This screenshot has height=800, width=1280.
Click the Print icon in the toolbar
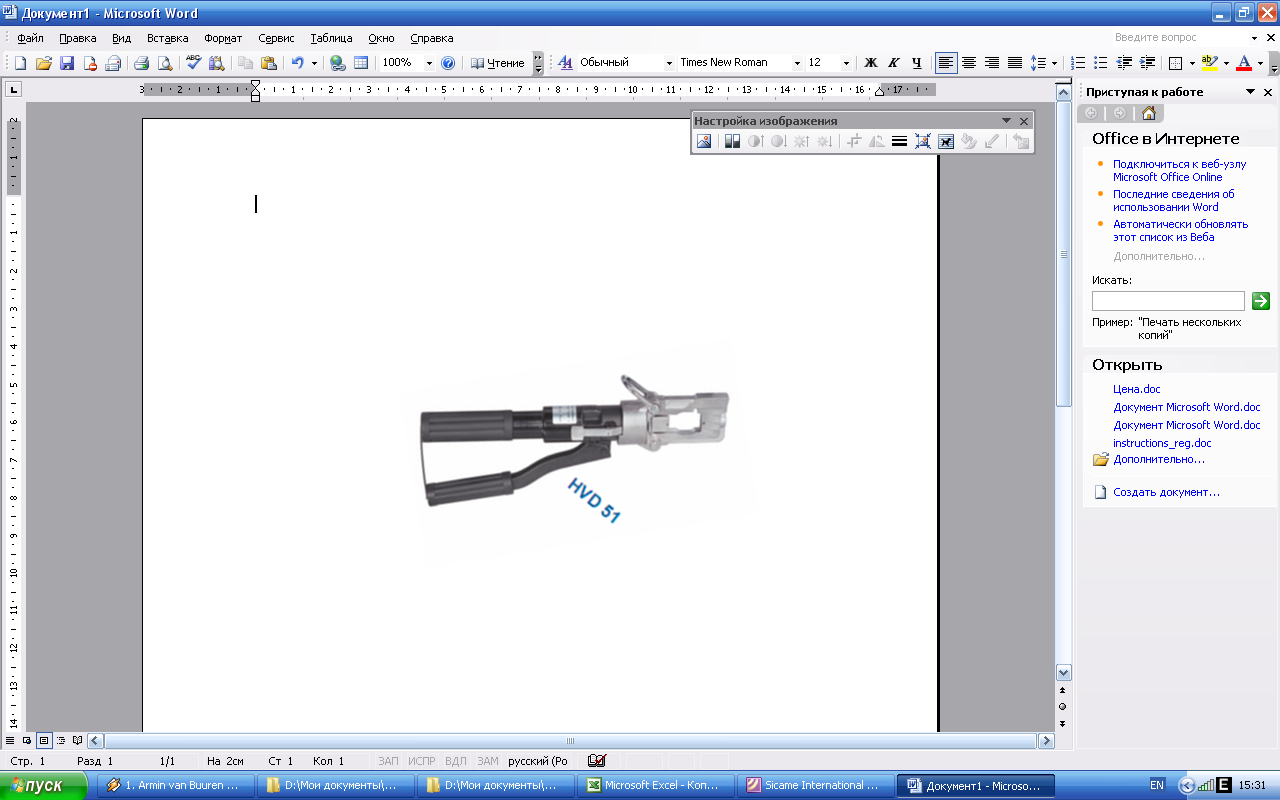click(x=141, y=63)
